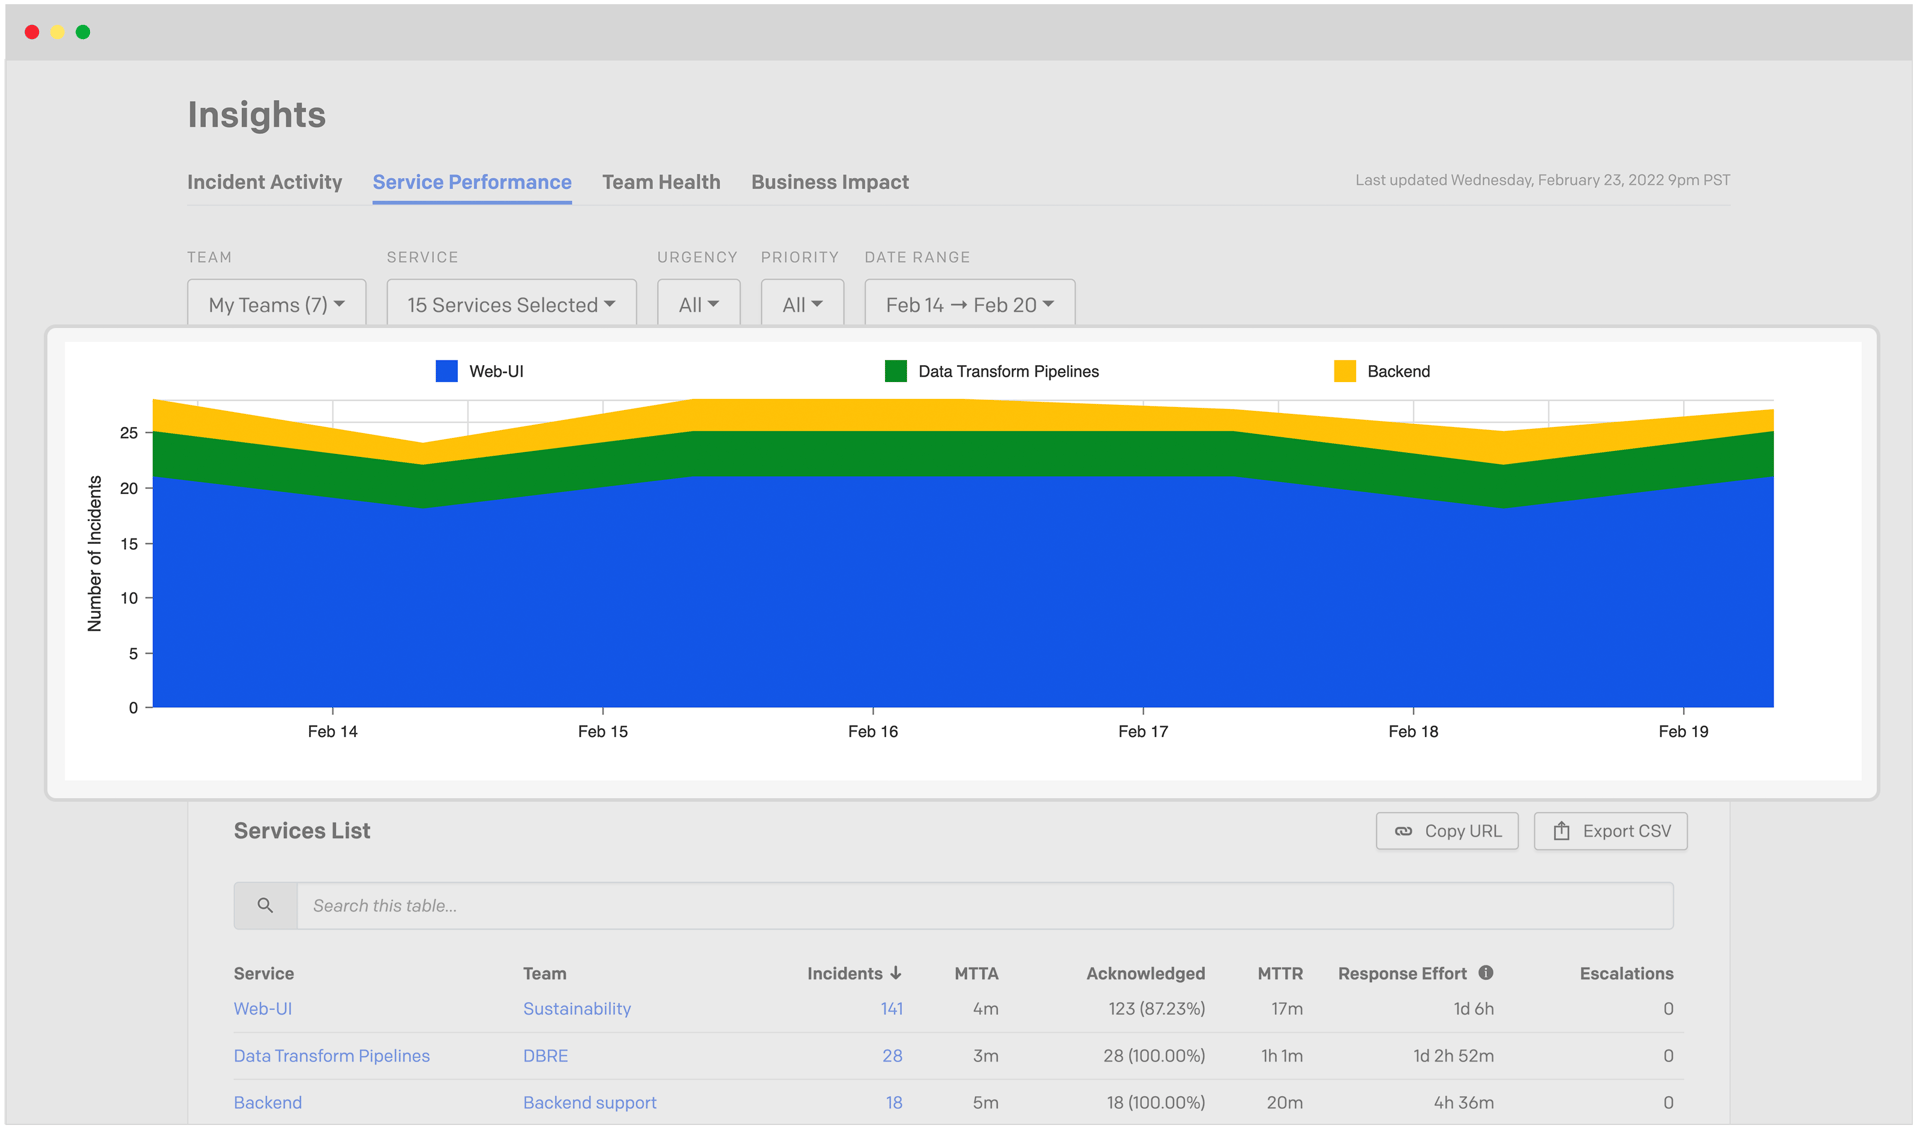Click the info icon beside Response Effort
The width and height of the screenshot is (1920, 1131).
click(x=1486, y=973)
